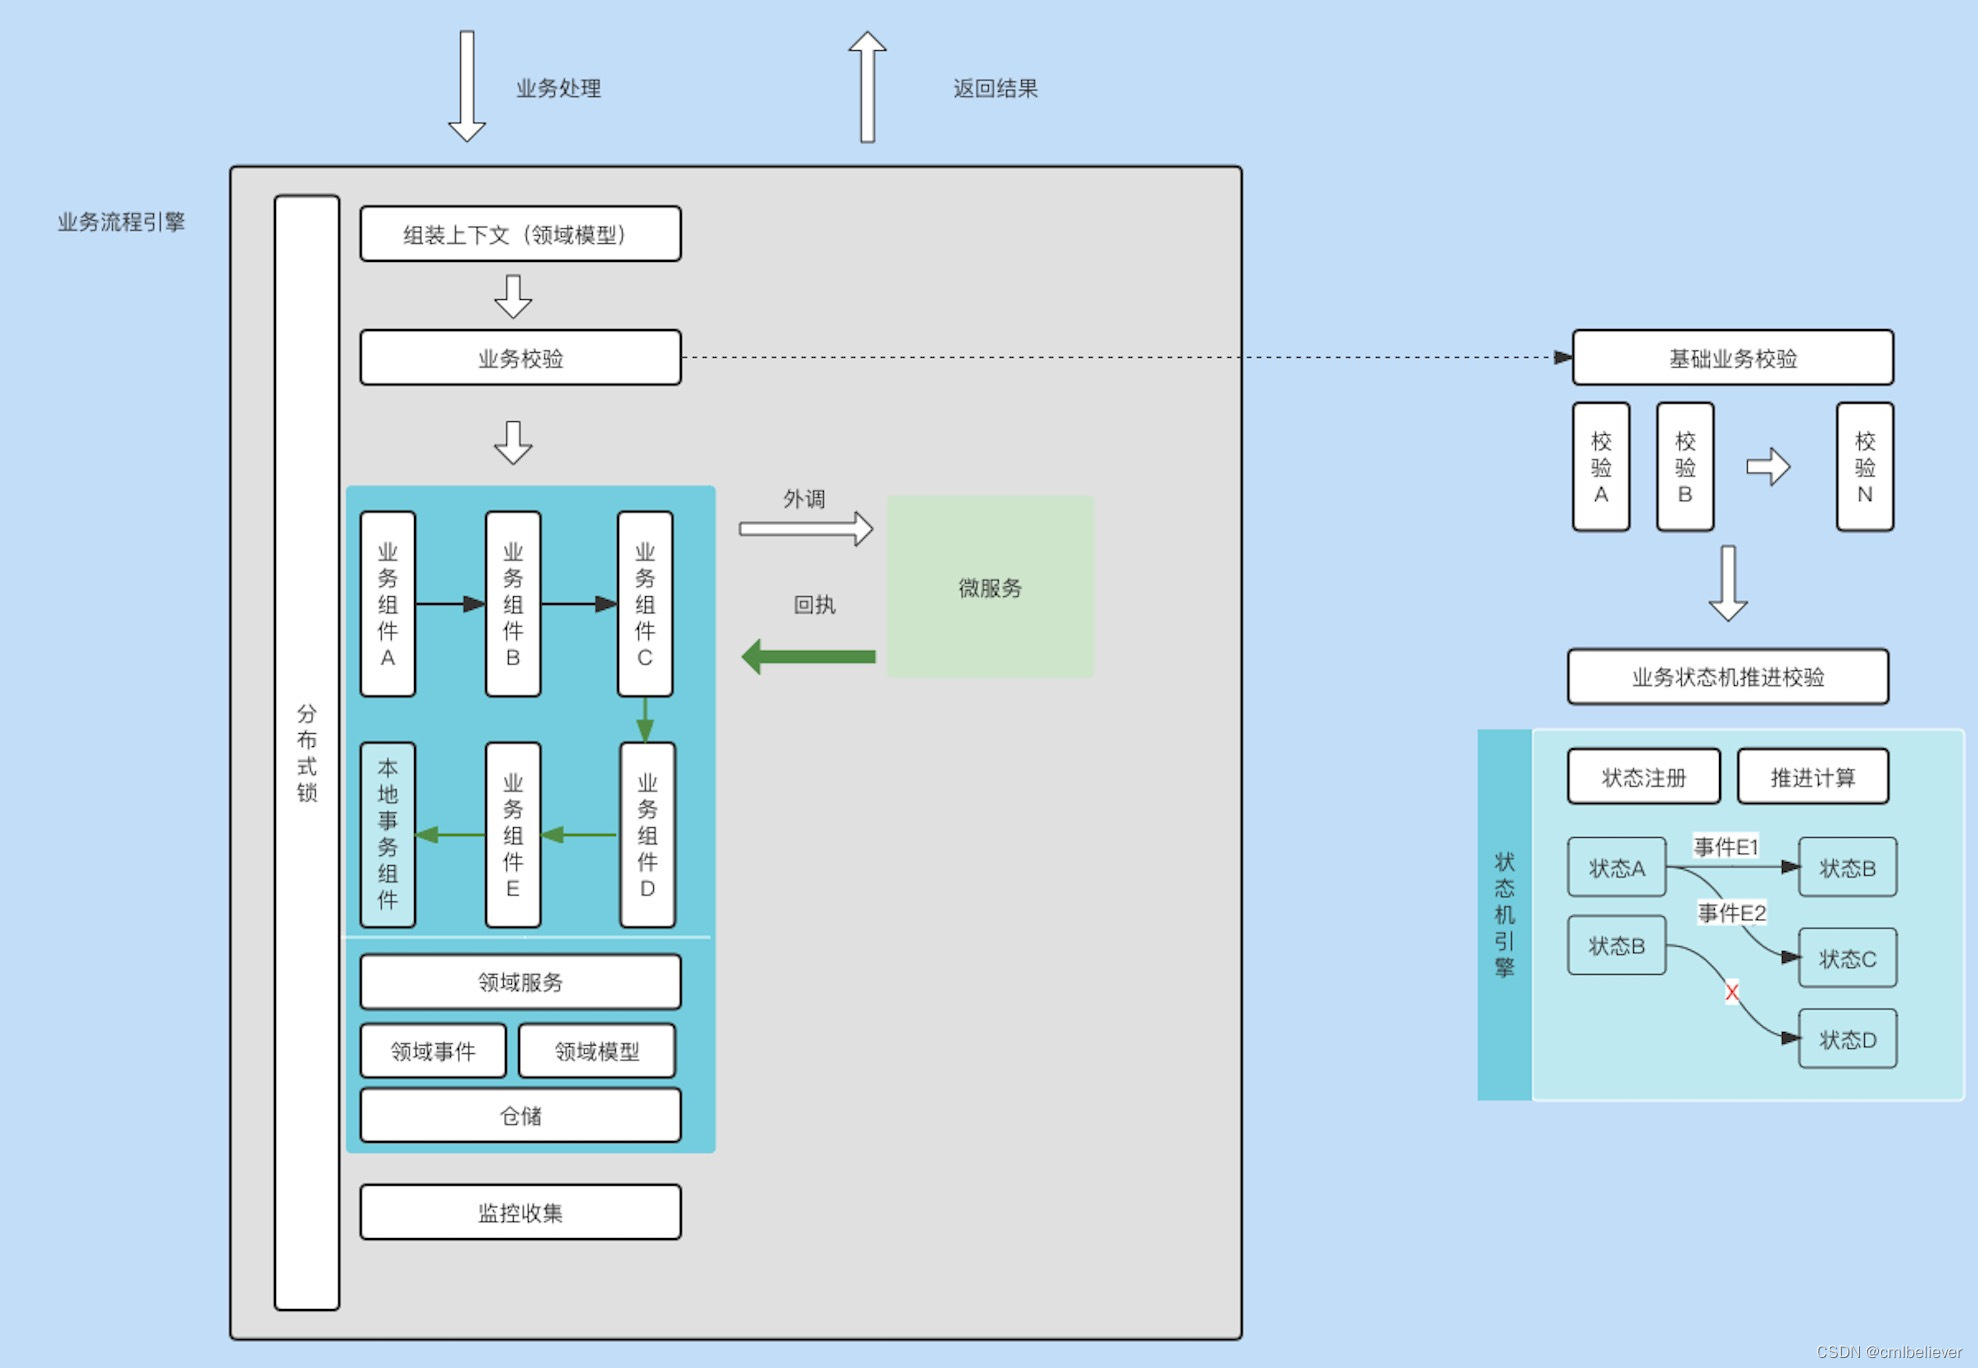Click the 推进计算 box
The image size is (1978, 1368).
coord(1812,777)
